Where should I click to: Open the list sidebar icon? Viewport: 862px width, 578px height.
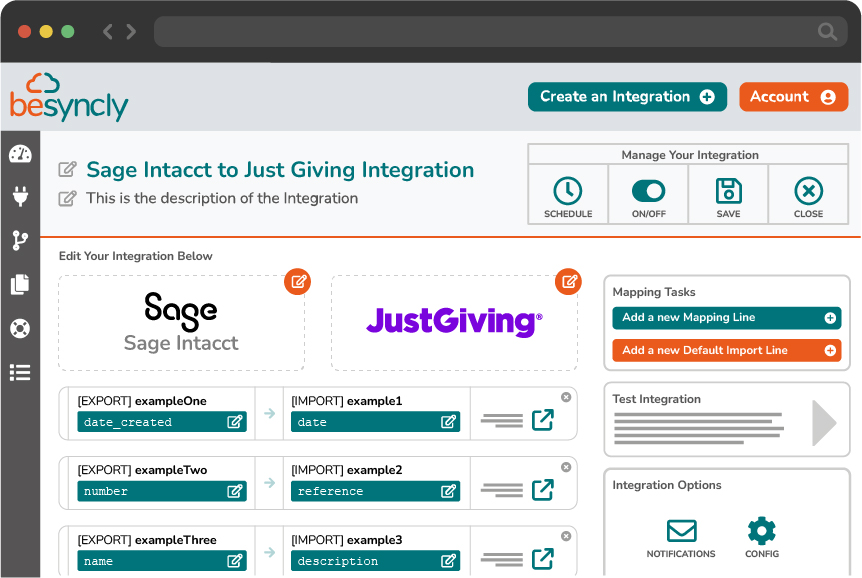[x=20, y=372]
